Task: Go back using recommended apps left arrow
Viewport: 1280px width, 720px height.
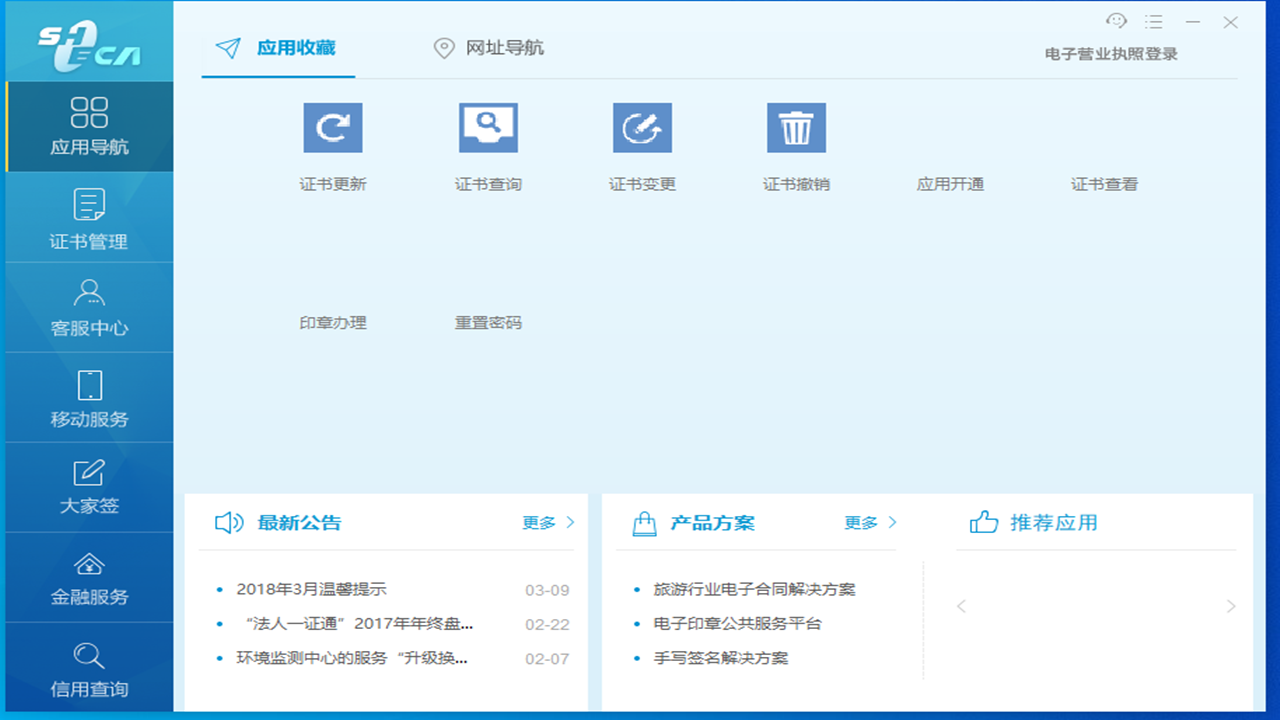Action: click(x=961, y=606)
